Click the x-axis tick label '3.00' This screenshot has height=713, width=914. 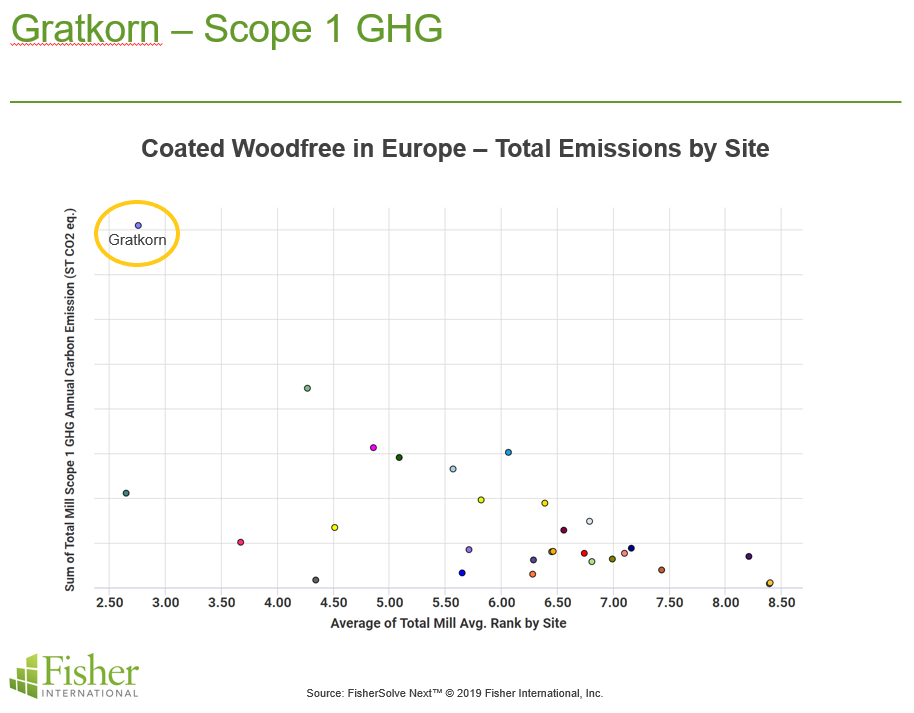pos(166,603)
